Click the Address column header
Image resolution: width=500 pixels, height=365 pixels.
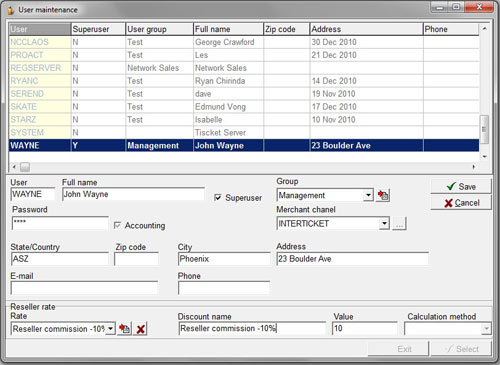[x=367, y=29]
